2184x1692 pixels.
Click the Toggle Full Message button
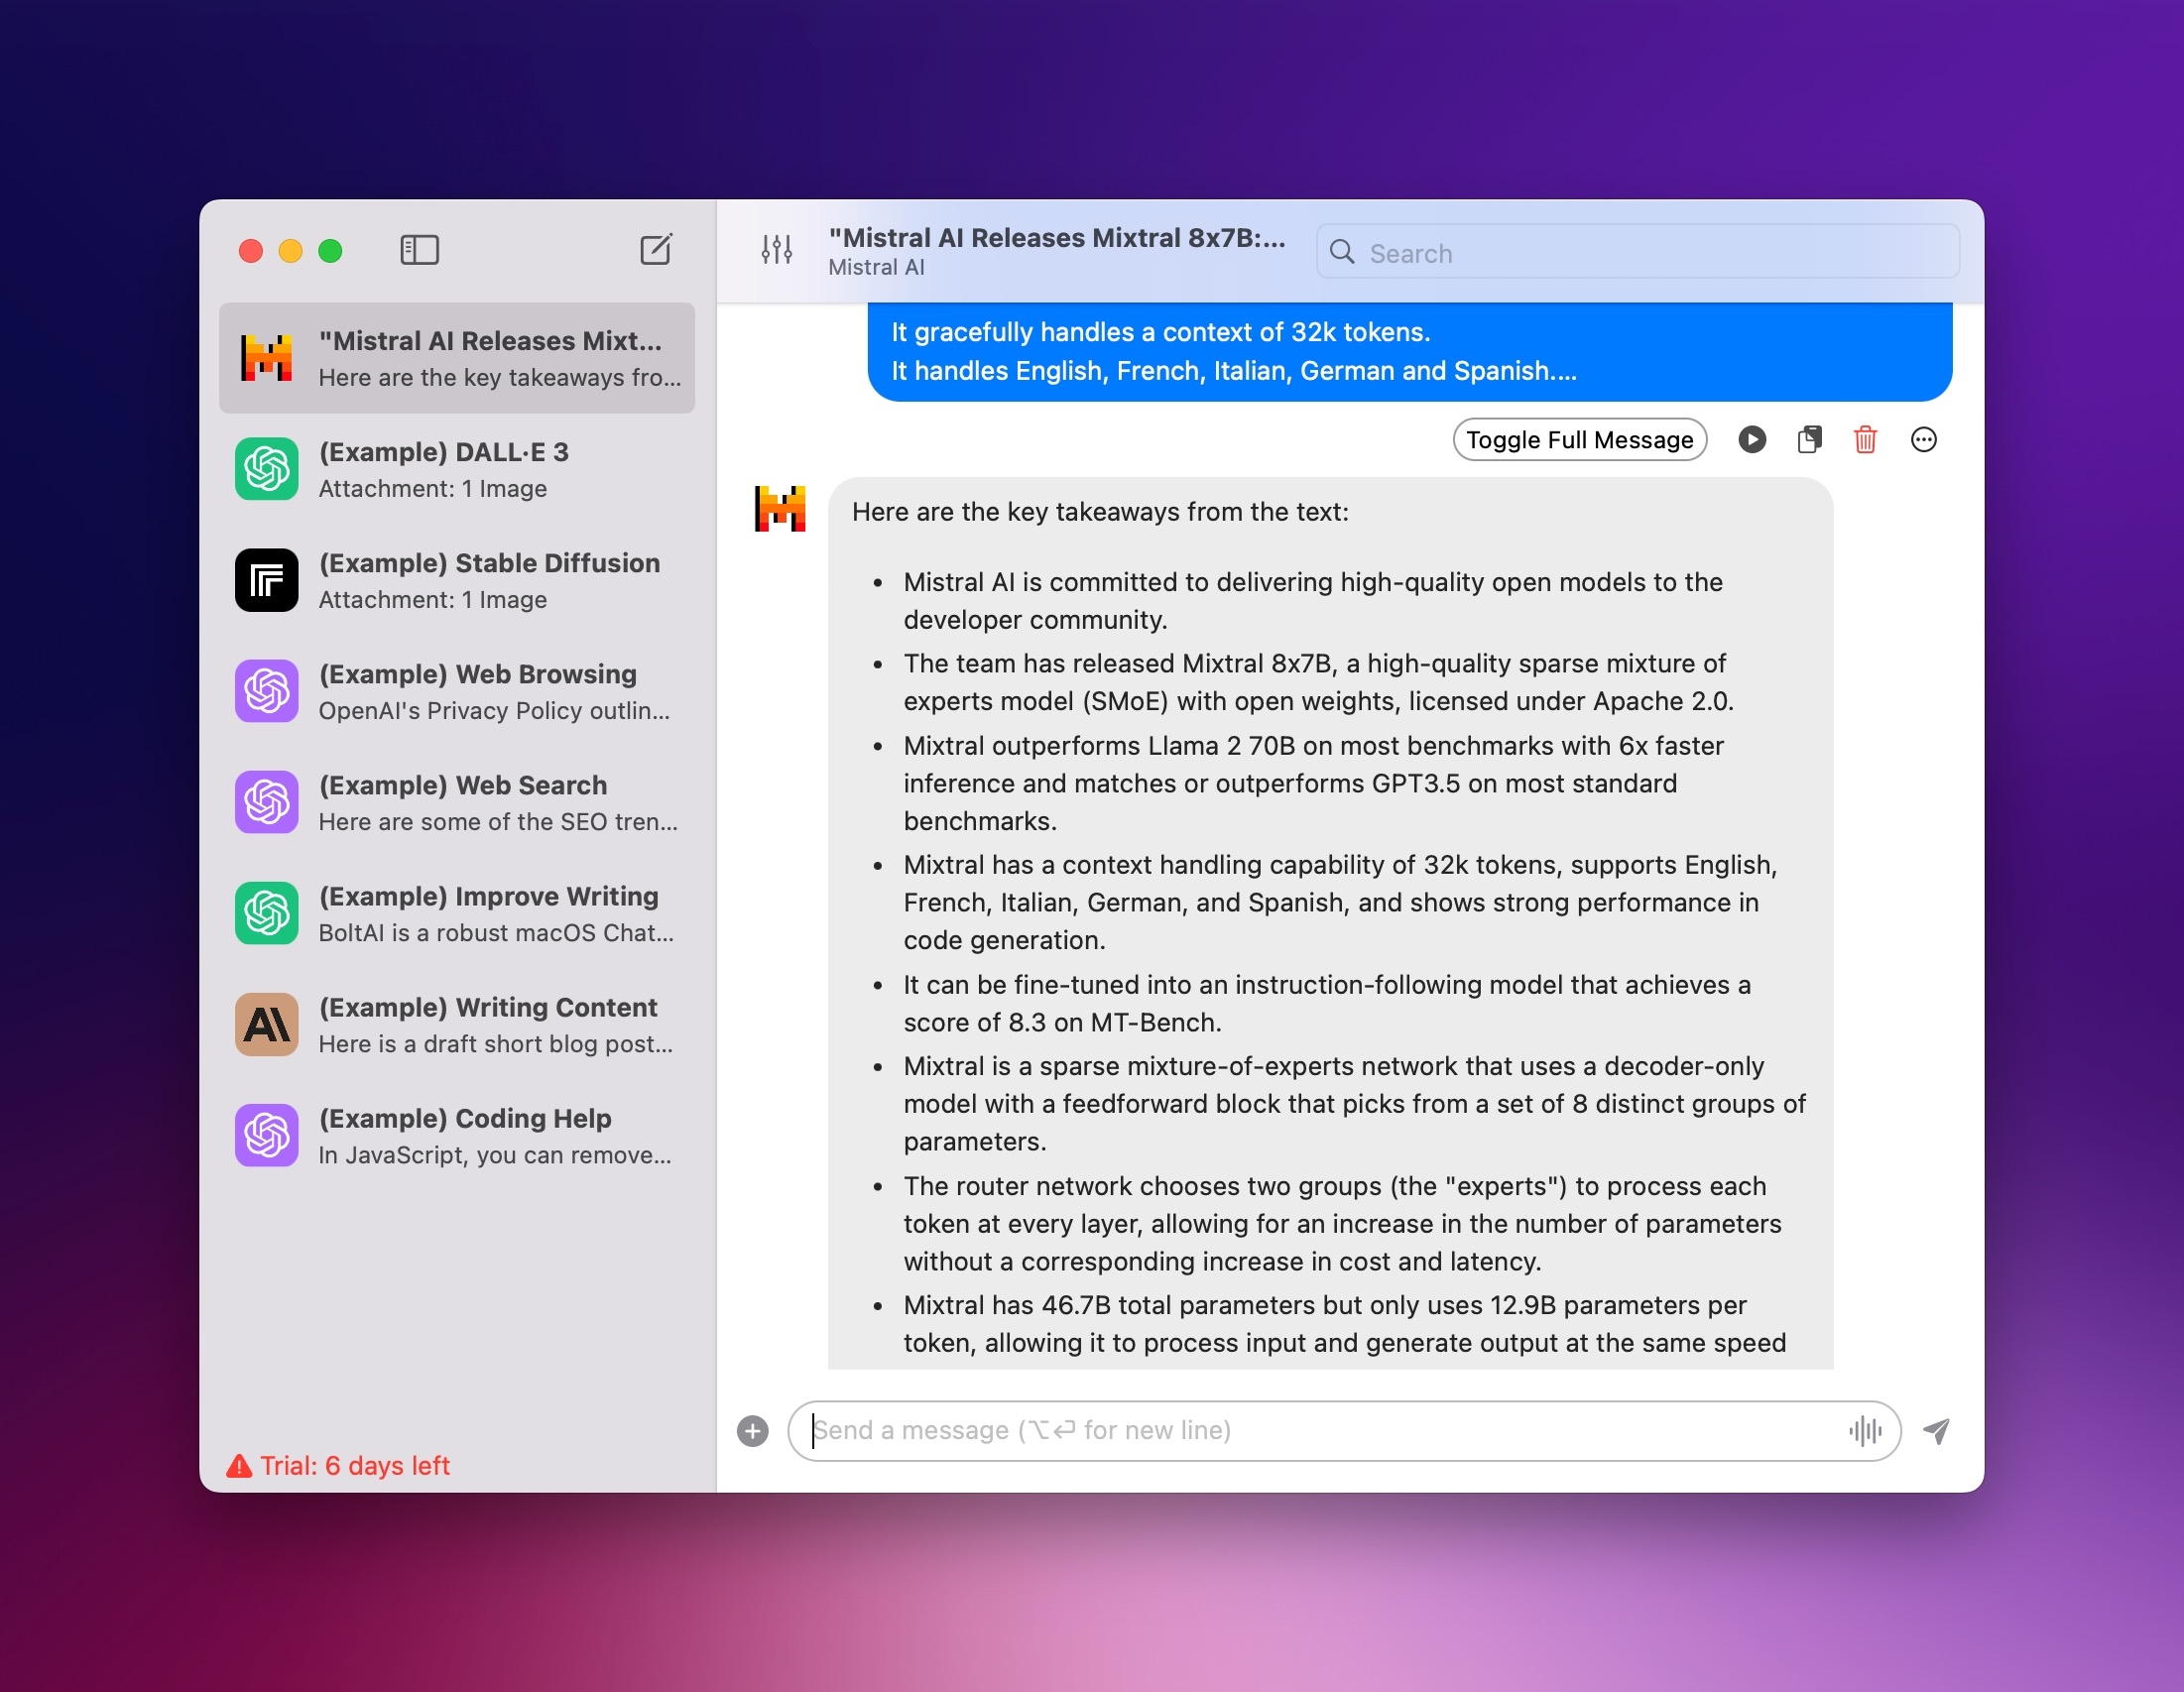point(1579,440)
